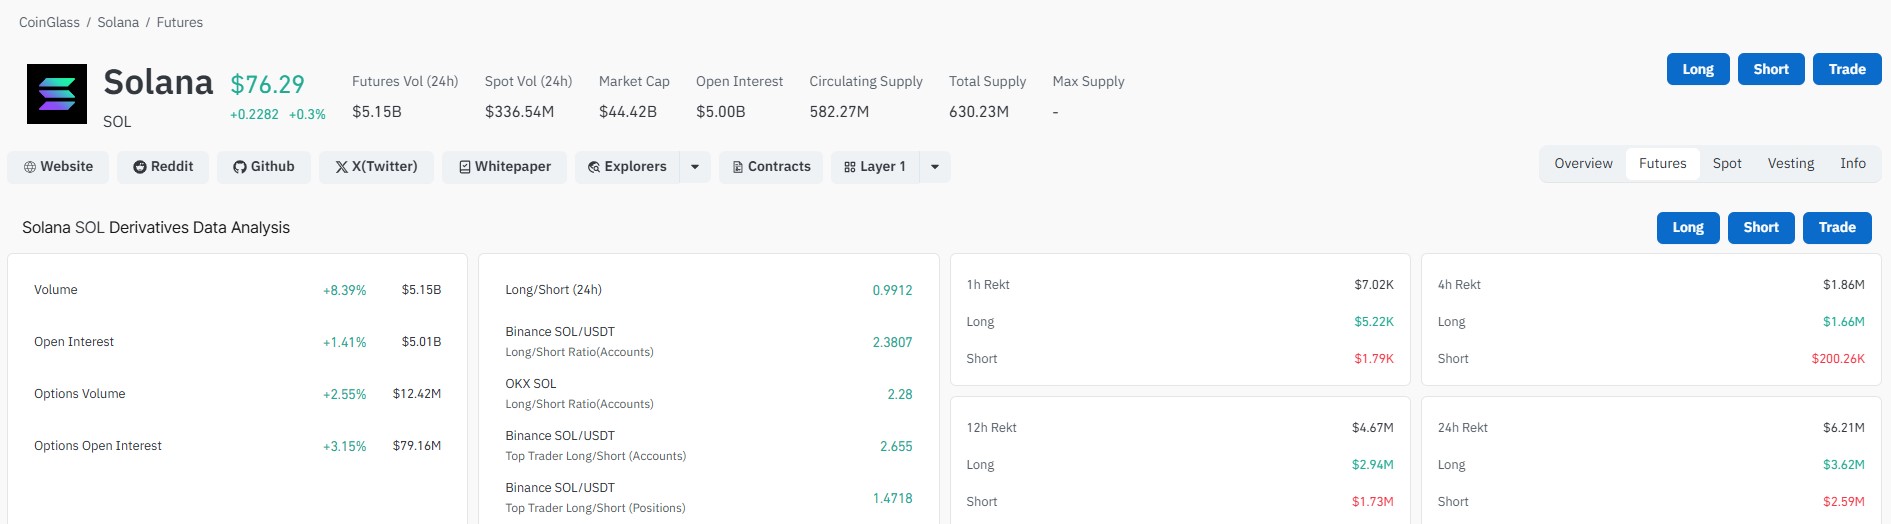Click 4h Rekt total $1.86M
Image resolution: width=1891 pixels, height=524 pixels.
coord(1844,285)
